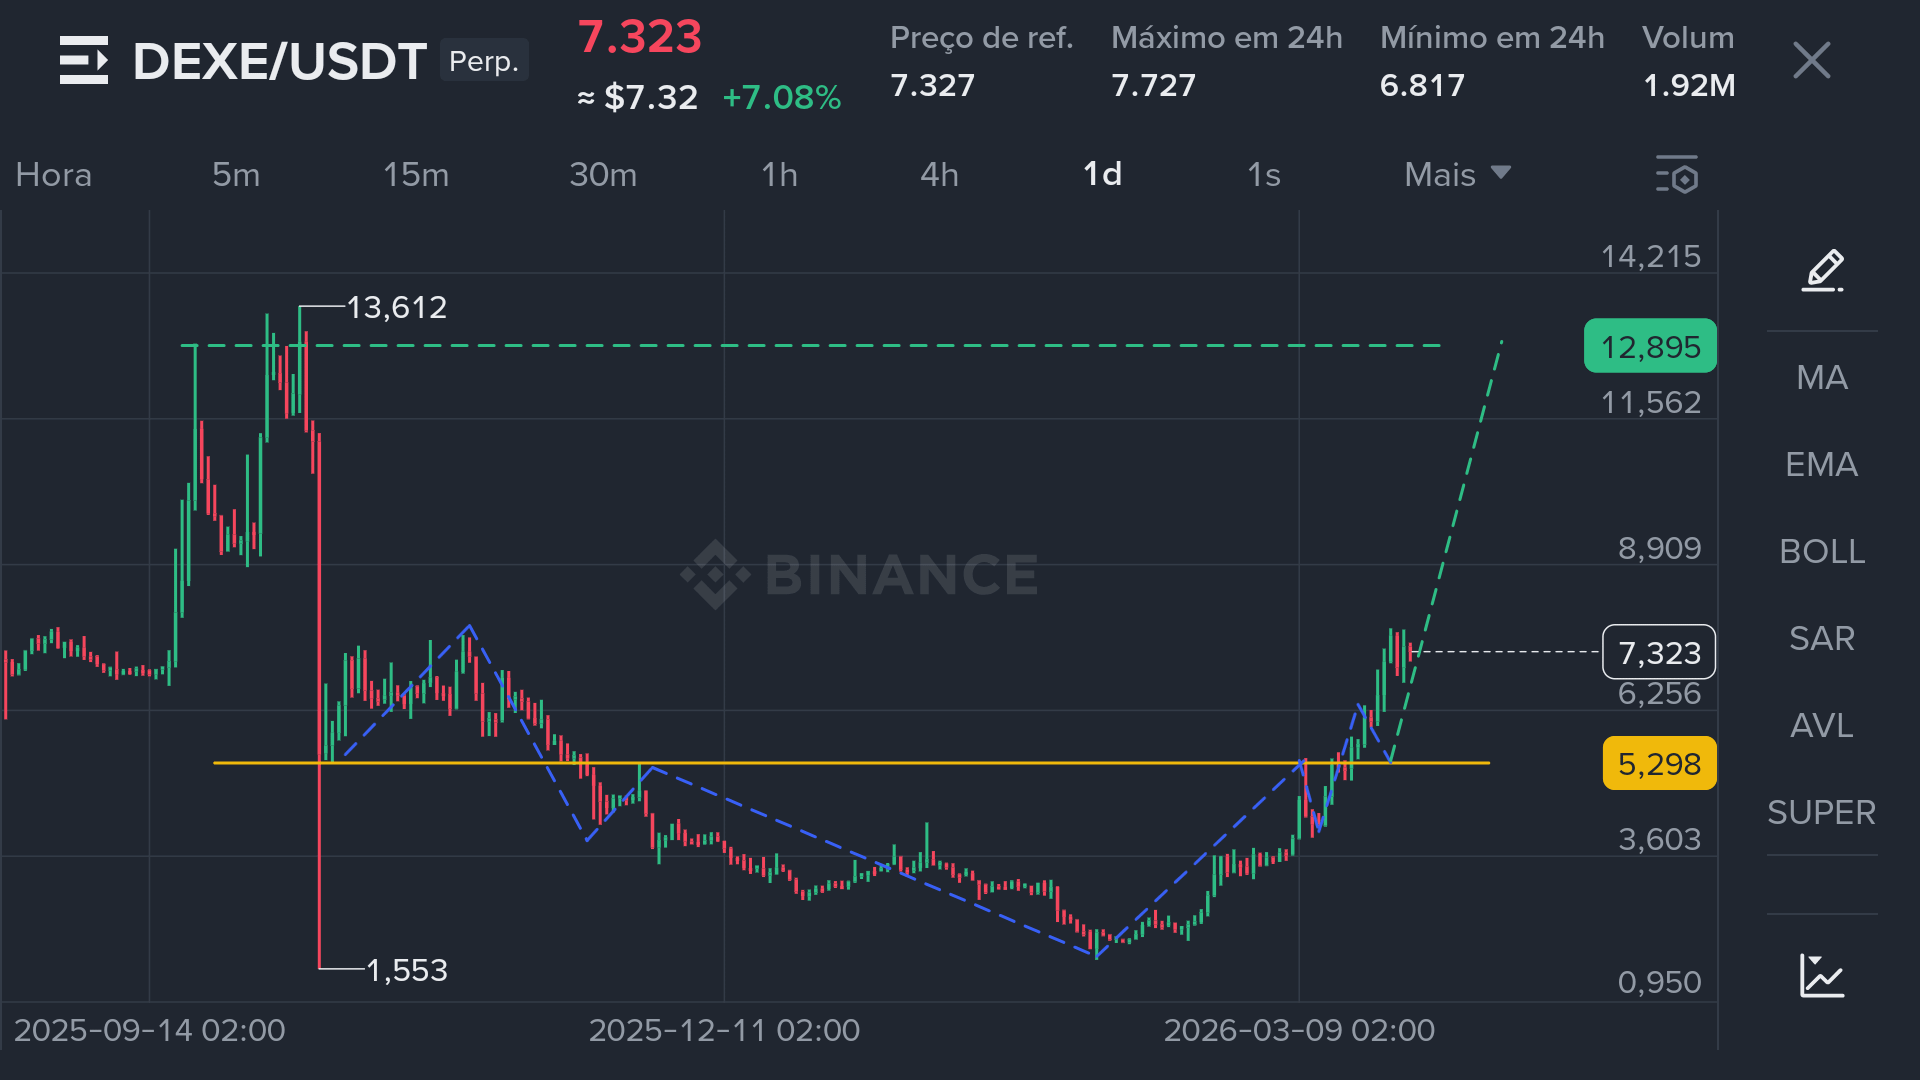The height and width of the screenshot is (1080, 1920).
Task: Select the yellow 5,298 price line label
Action: pos(1659,764)
